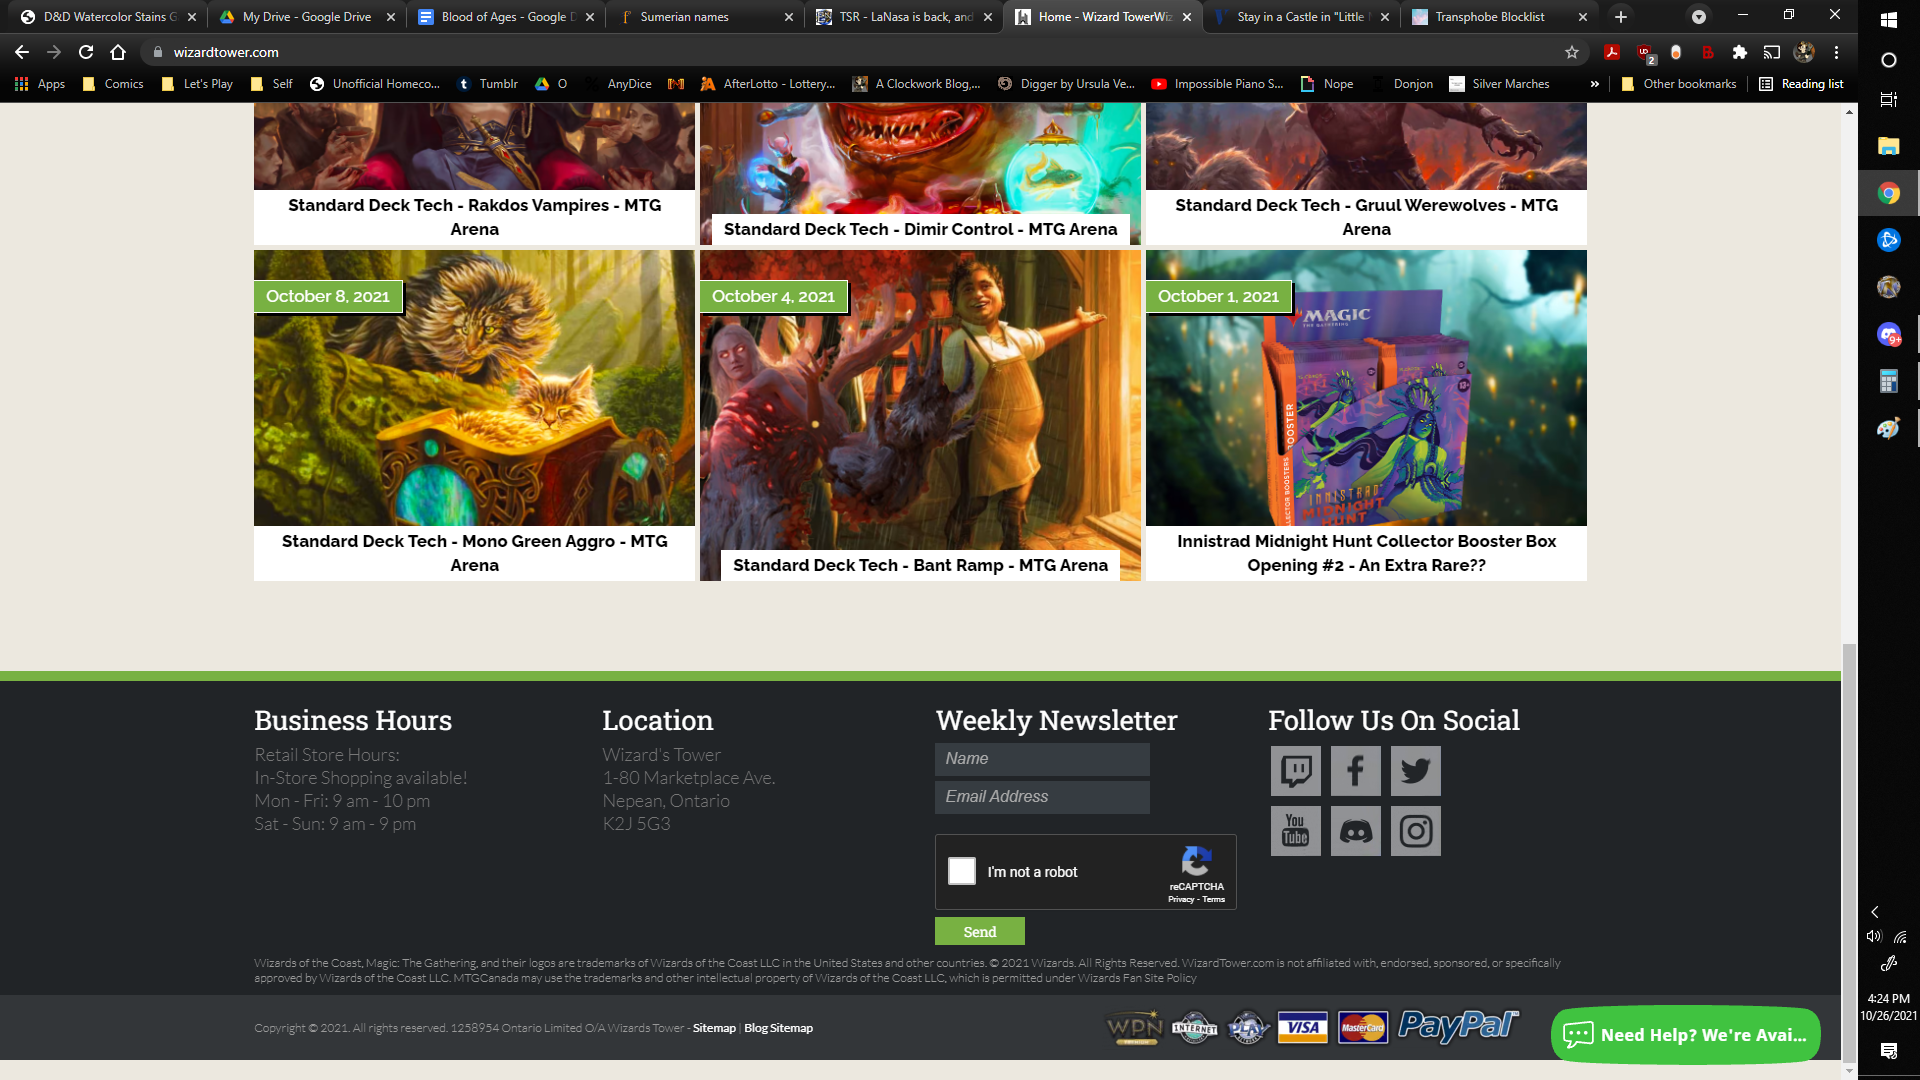Click the Send newsletter button
This screenshot has width=1920, height=1080.
coord(979,931)
